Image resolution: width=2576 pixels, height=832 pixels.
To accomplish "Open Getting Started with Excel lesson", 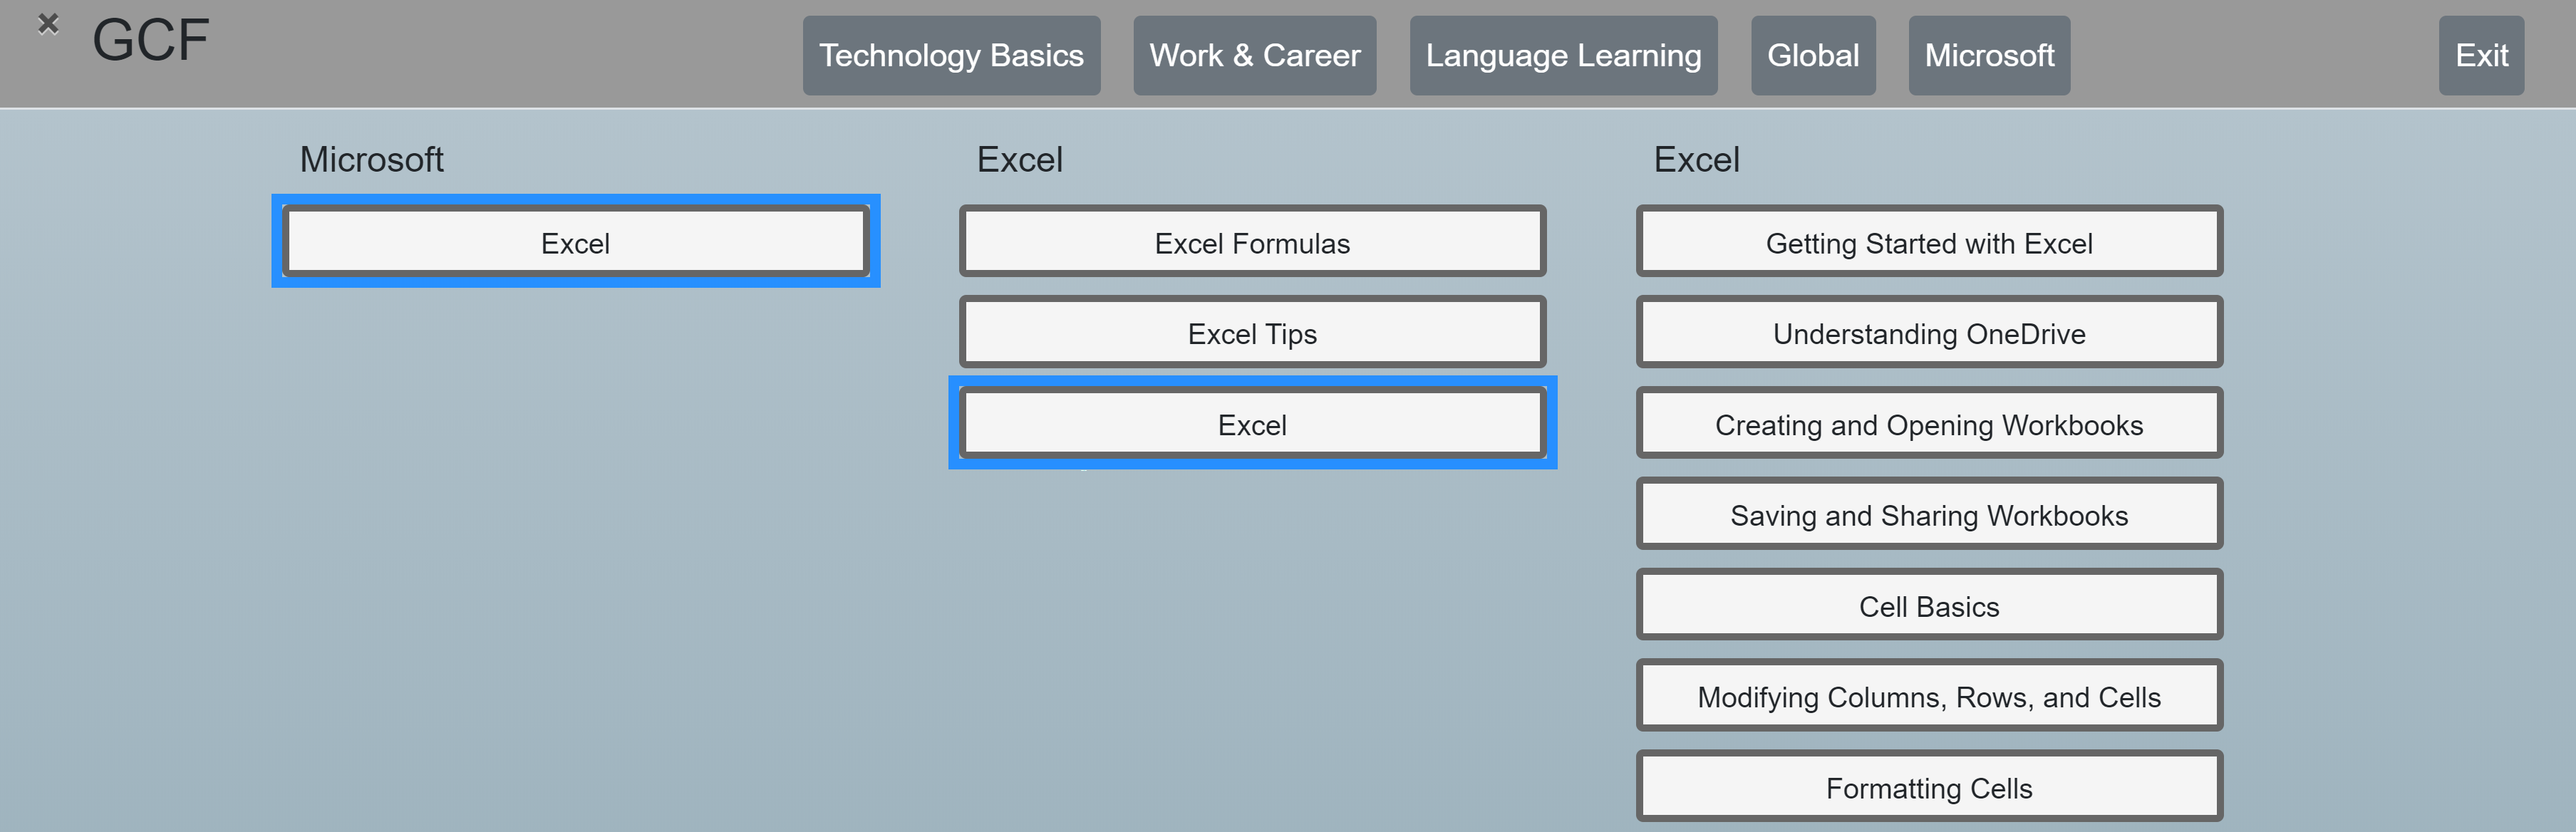I will (1929, 242).
